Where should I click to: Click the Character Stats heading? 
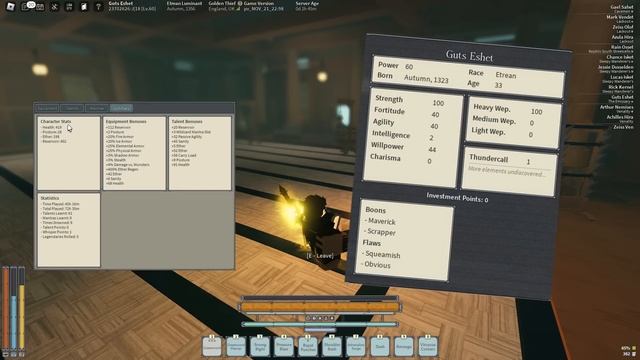56,121
